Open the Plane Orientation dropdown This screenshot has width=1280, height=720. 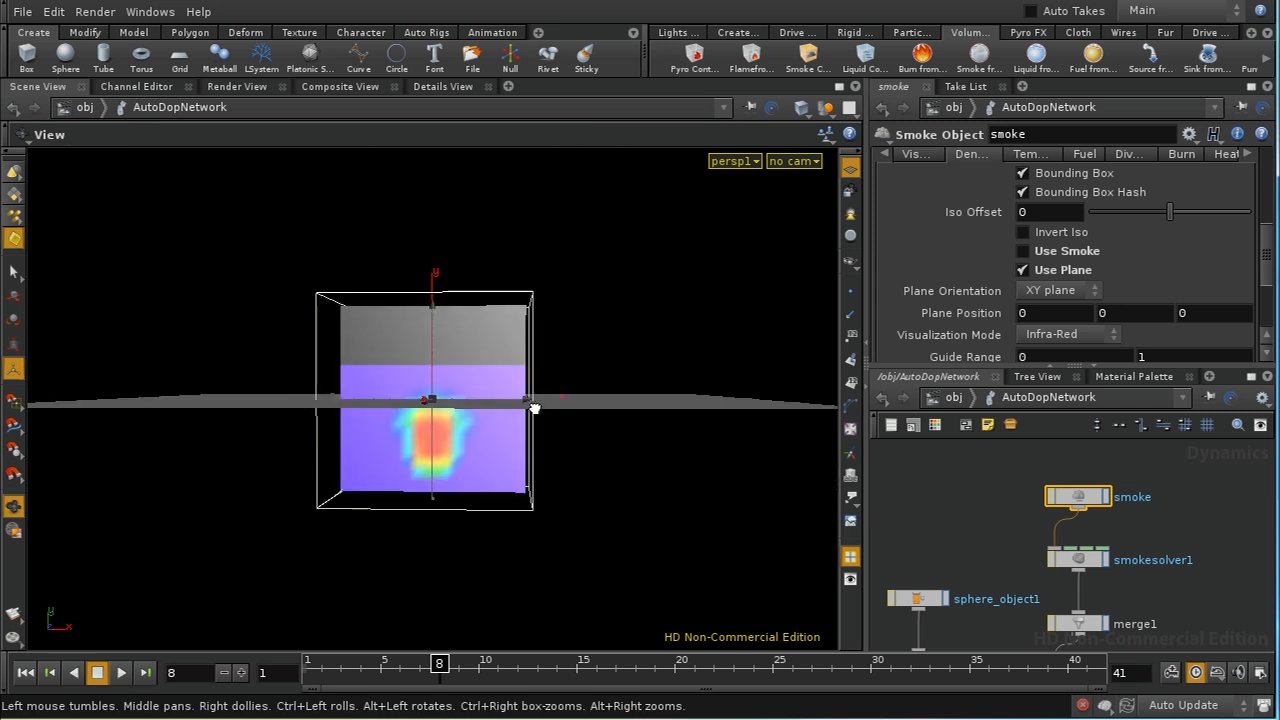click(x=1058, y=290)
